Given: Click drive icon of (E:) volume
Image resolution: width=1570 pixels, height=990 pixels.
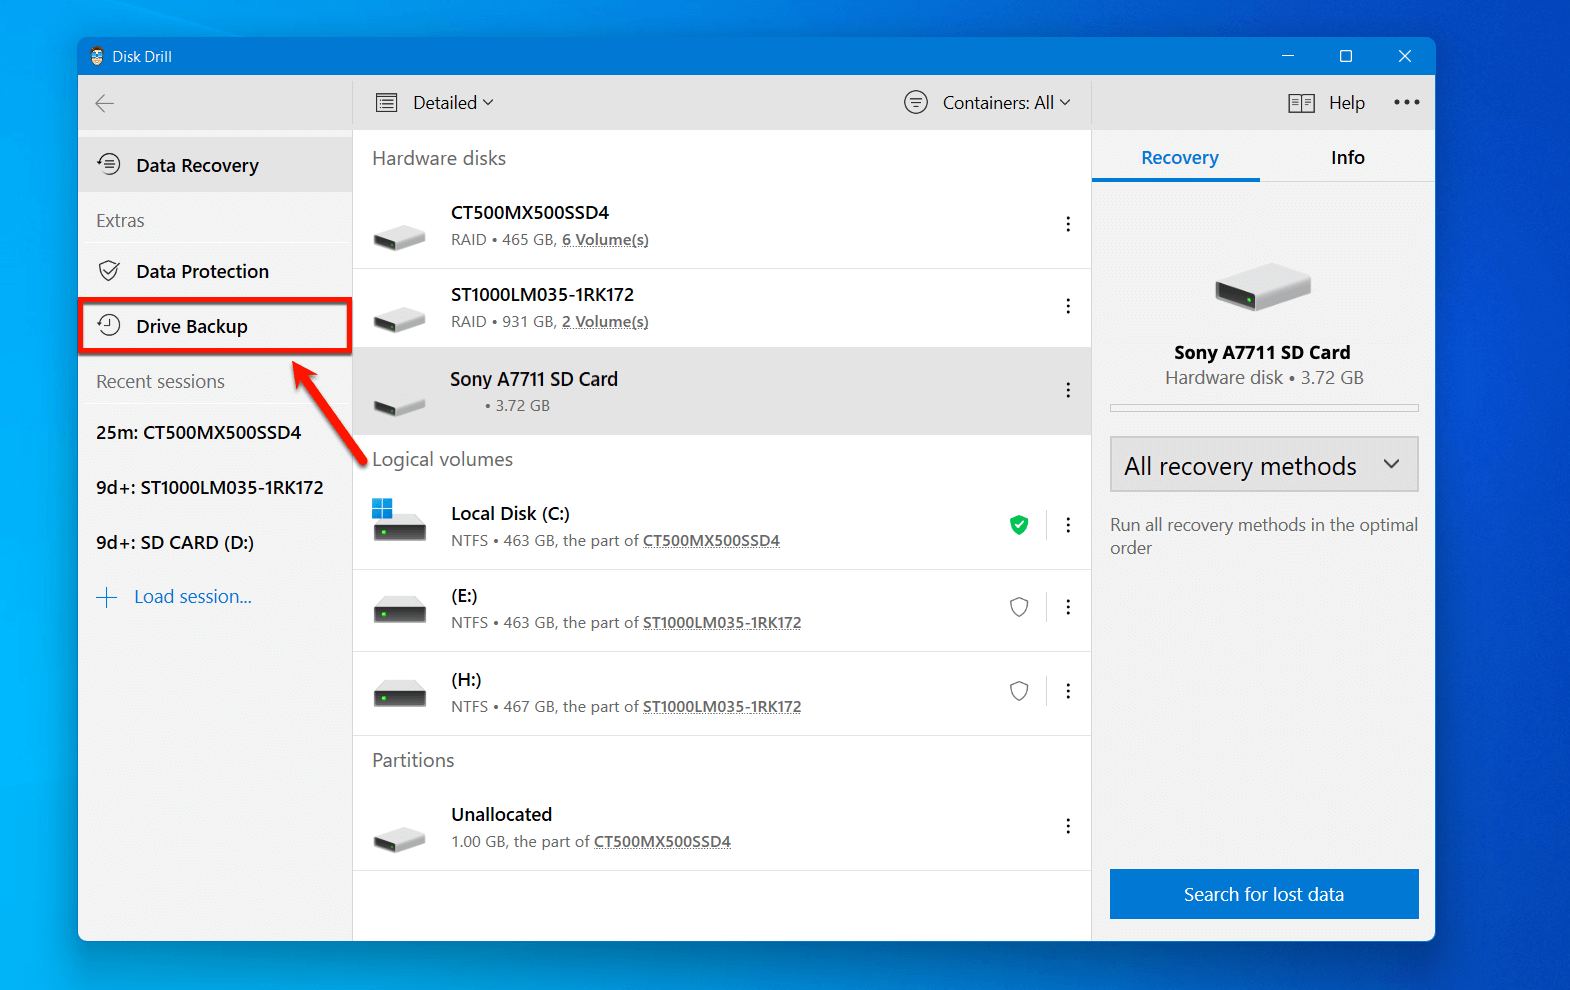Looking at the screenshot, I should 399,609.
